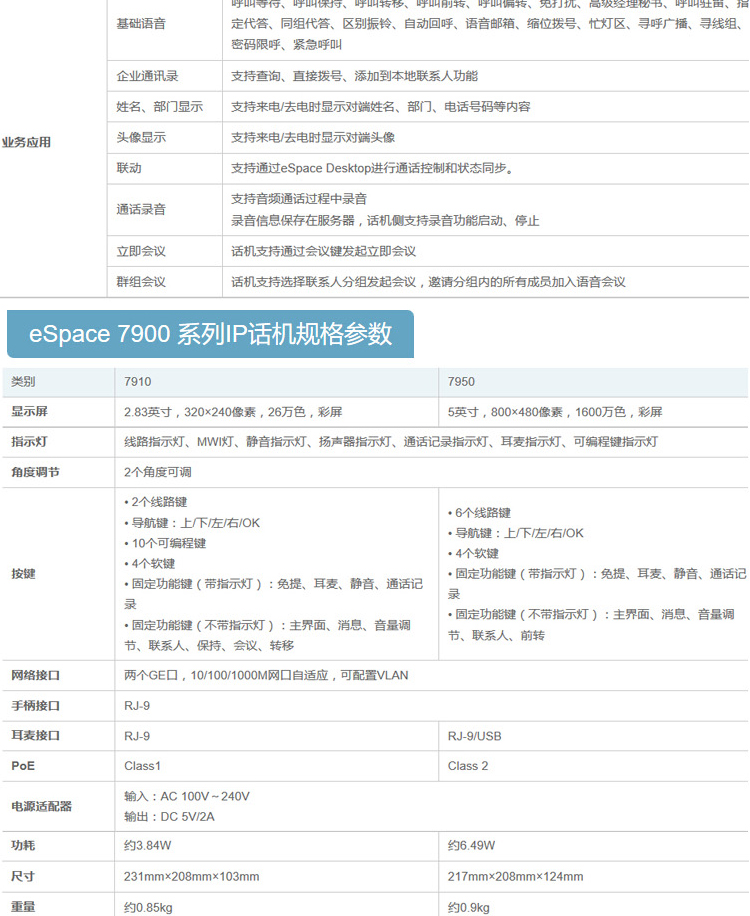Screen dimensions: 750x916
Task: Select the Class 2 PoE value
Action: click(x=468, y=766)
